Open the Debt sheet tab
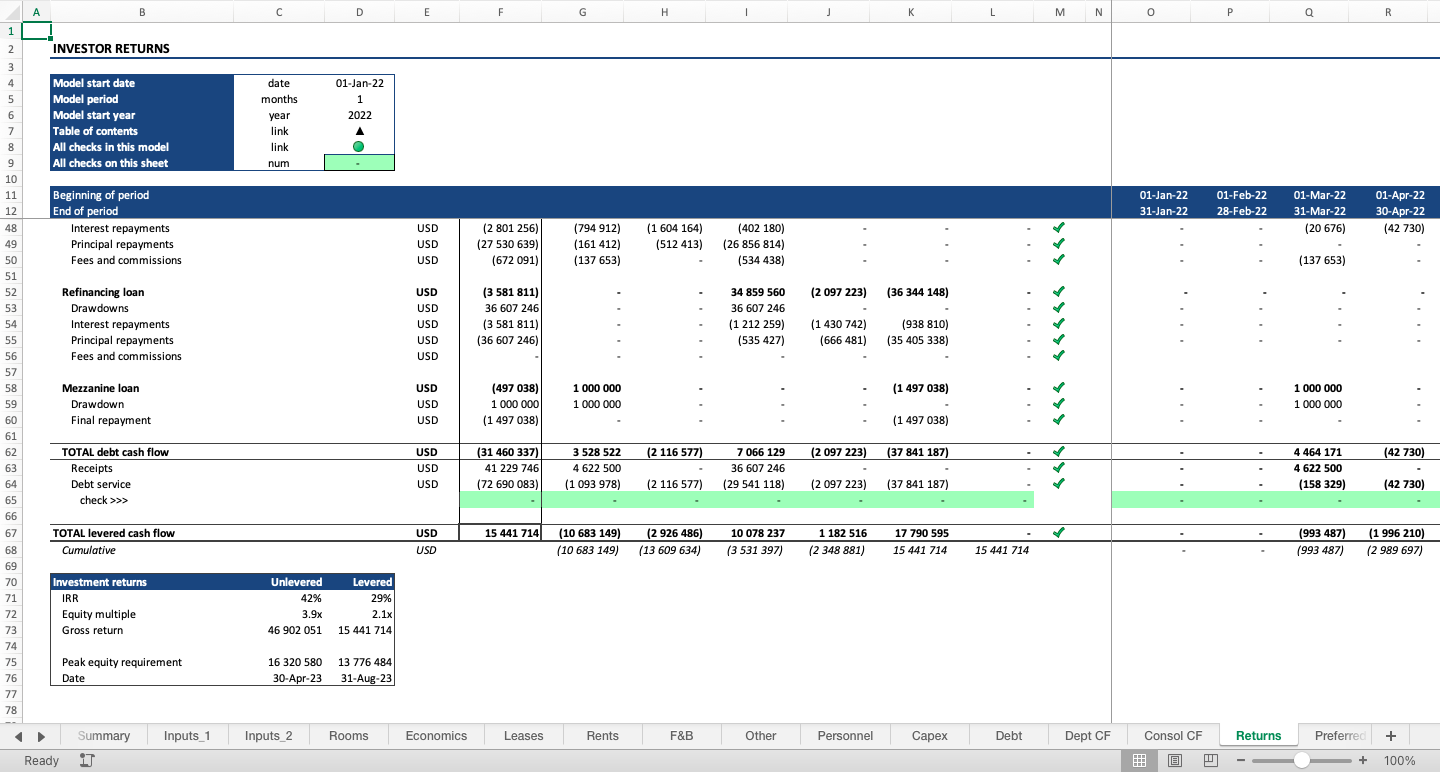Viewport: 1440px width, 772px height. (1008, 735)
